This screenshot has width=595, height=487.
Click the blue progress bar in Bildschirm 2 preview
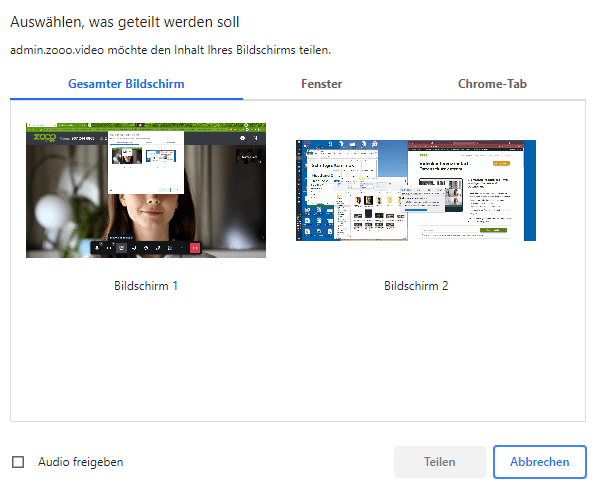416,210
